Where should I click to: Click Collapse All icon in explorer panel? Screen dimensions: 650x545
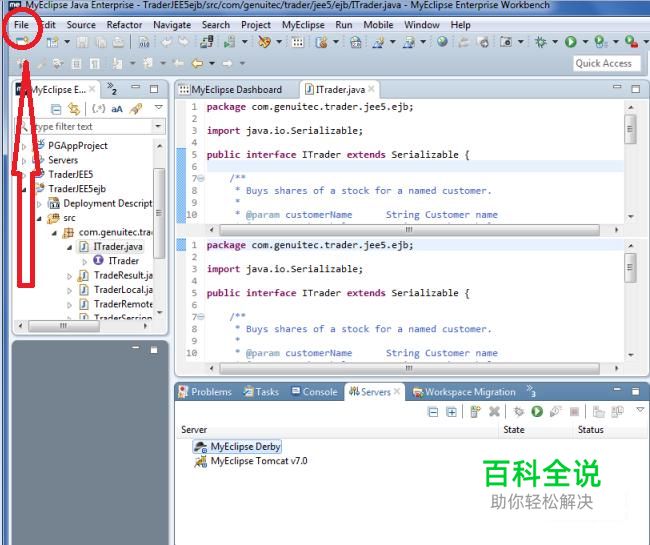[56, 109]
